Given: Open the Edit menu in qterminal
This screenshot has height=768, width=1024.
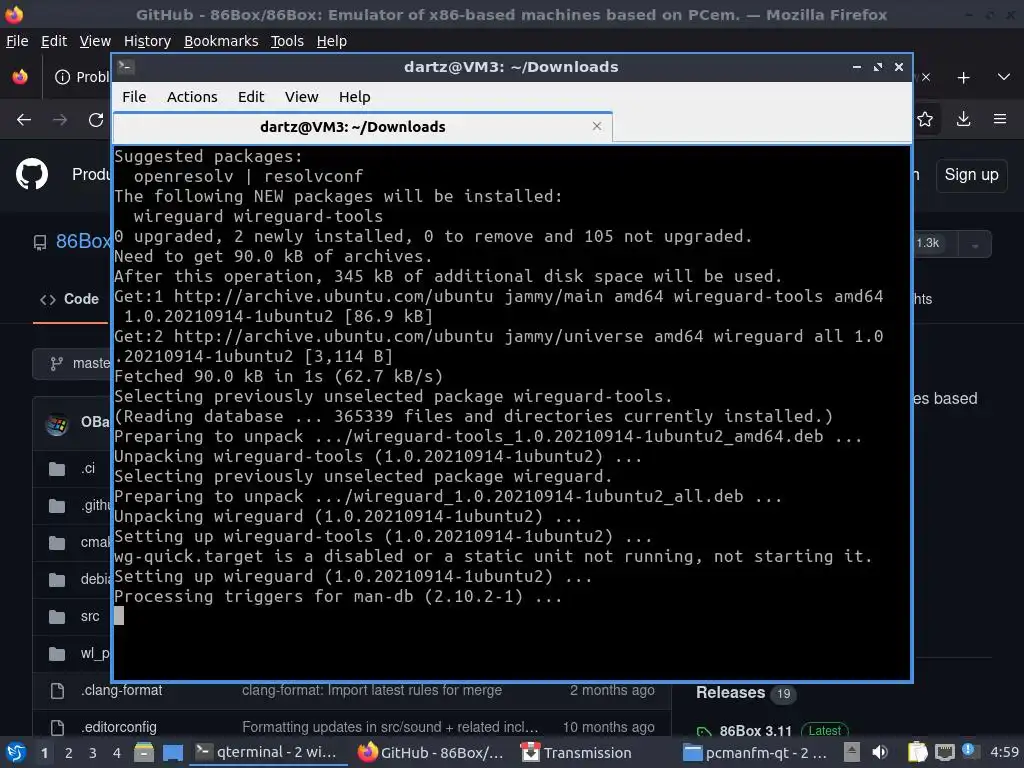Looking at the screenshot, I should coord(251,97).
